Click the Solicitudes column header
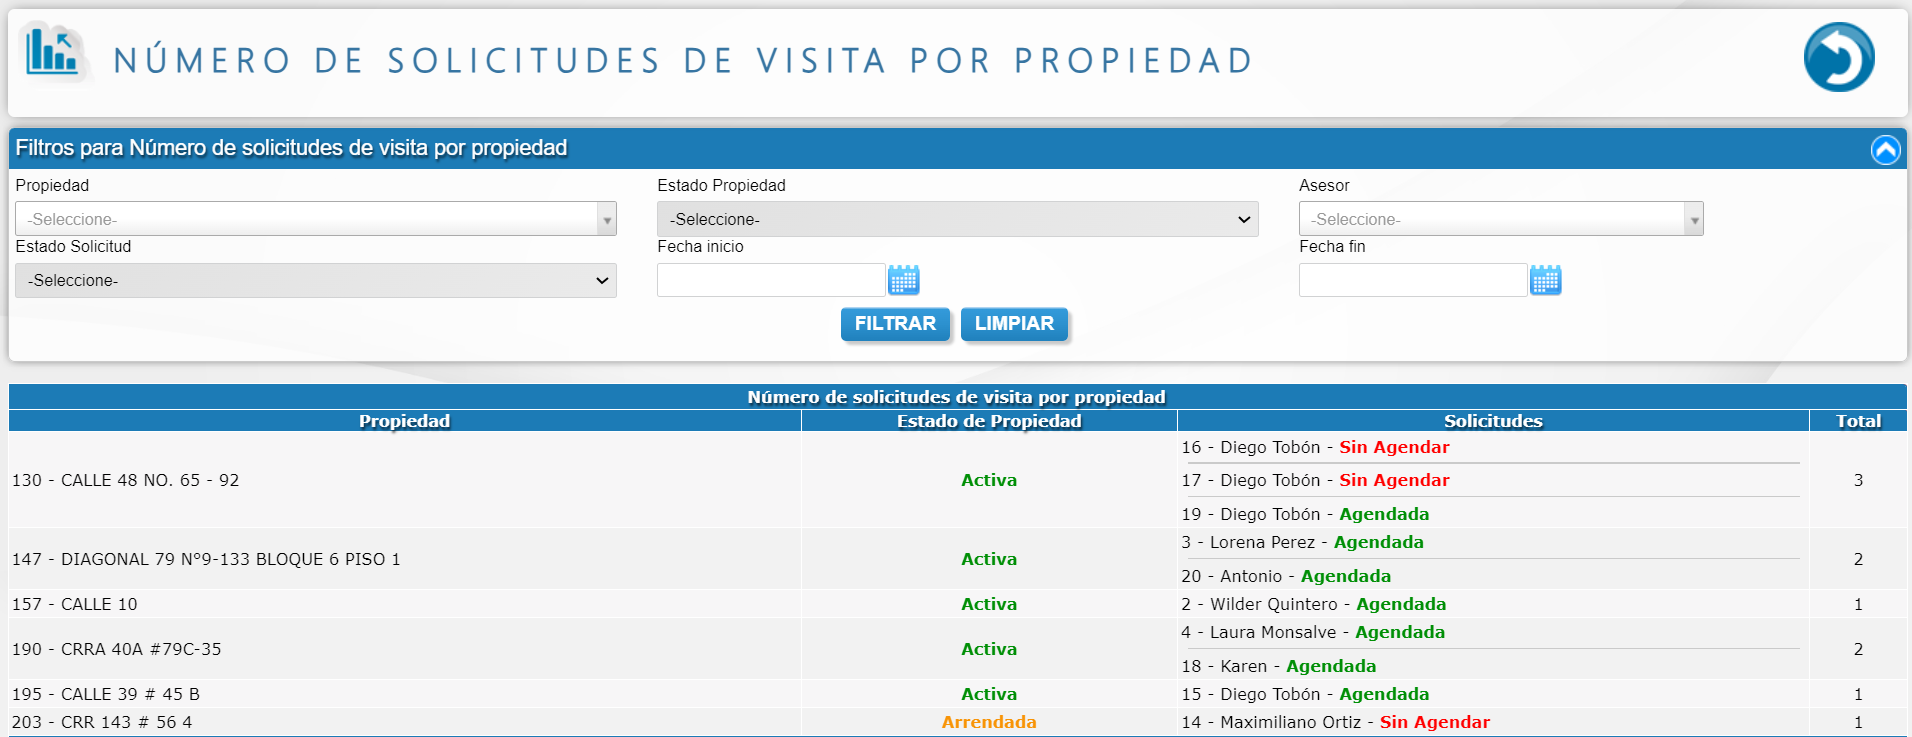Viewport: 1912px width, 737px height. point(1492,421)
